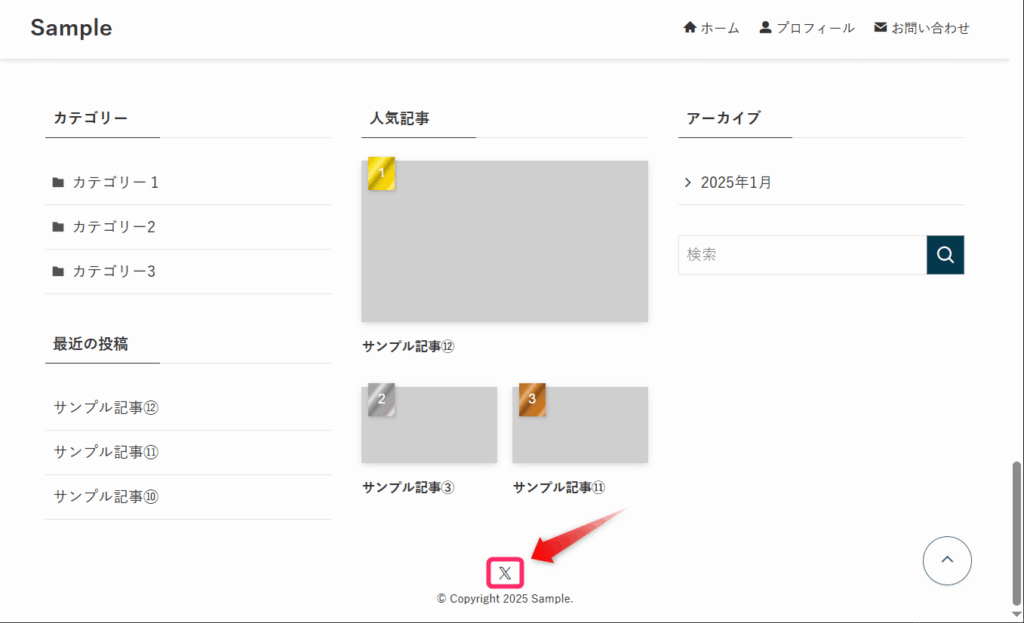1024x623 pixels.
Task: Click popular article title サンプル記事⑪
Action: [x=559, y=487]
